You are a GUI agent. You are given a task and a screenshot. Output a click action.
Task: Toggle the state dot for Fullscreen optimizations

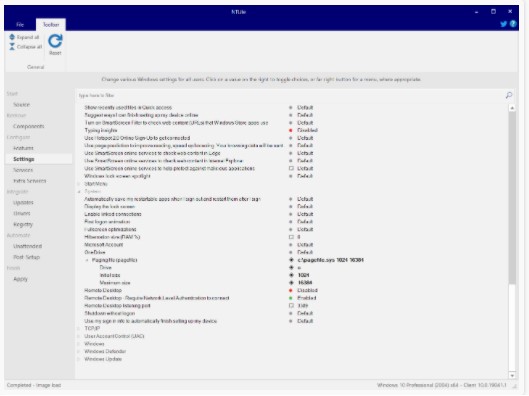pos(290,229)
